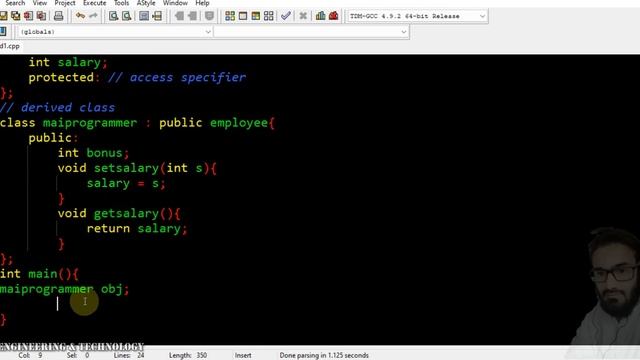This screenshot has height=360, width=640.
Task: Click the 'int bonus;' code line
Action: point(93,153)
